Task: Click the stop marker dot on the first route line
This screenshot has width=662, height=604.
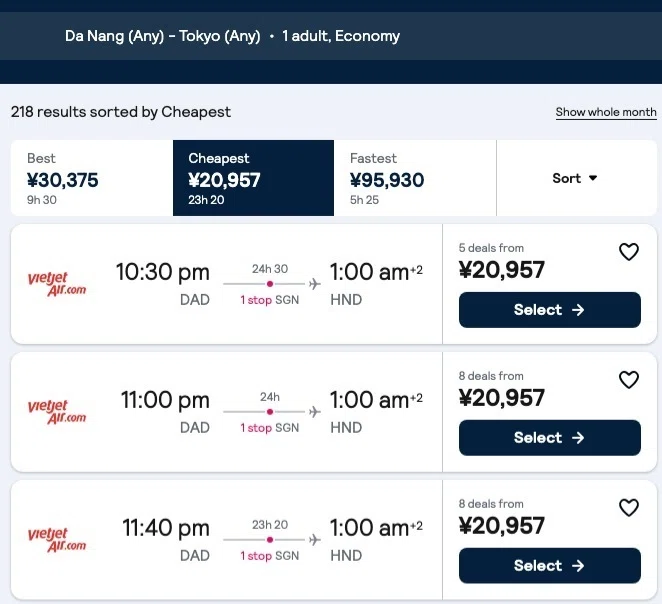Action: 270,284
